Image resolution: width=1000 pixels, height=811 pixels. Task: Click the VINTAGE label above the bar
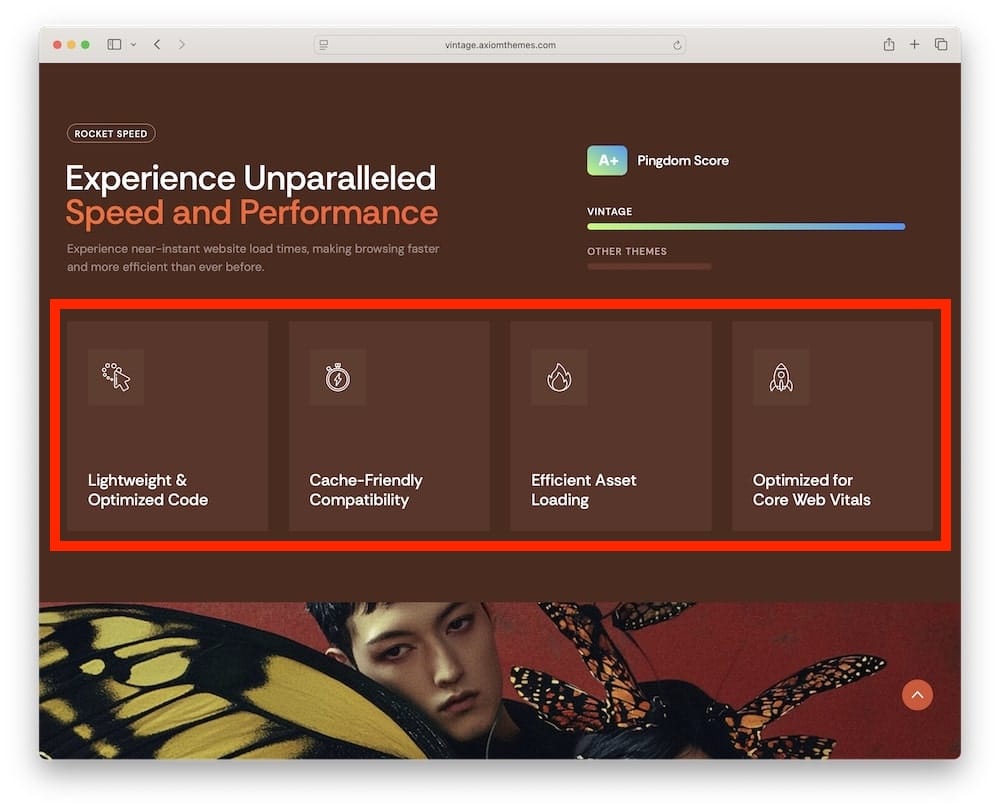(610, 211)
